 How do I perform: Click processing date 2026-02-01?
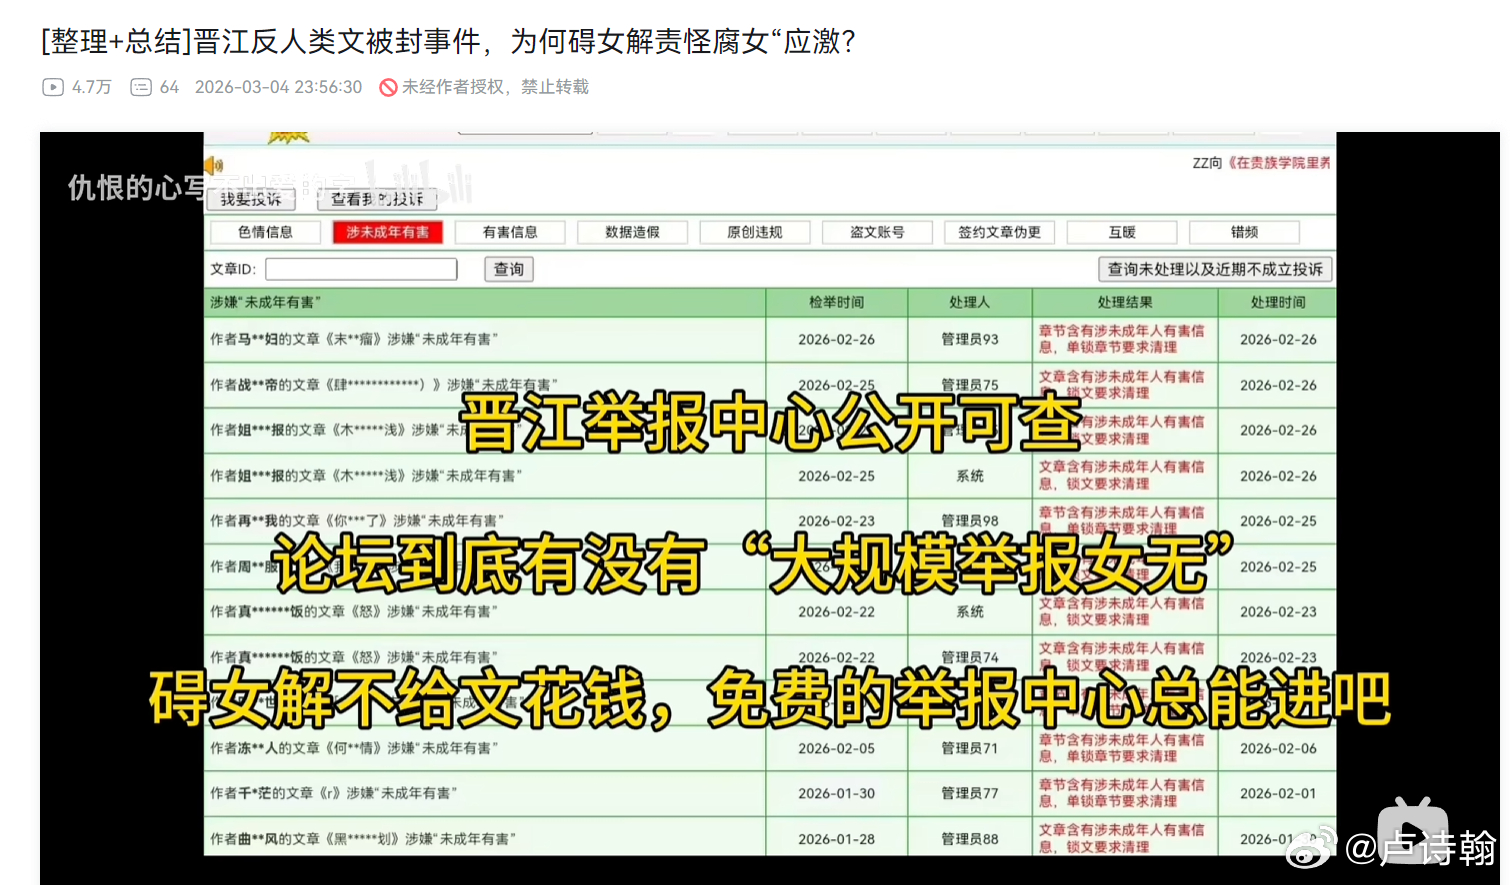(x=1278, y=793)
